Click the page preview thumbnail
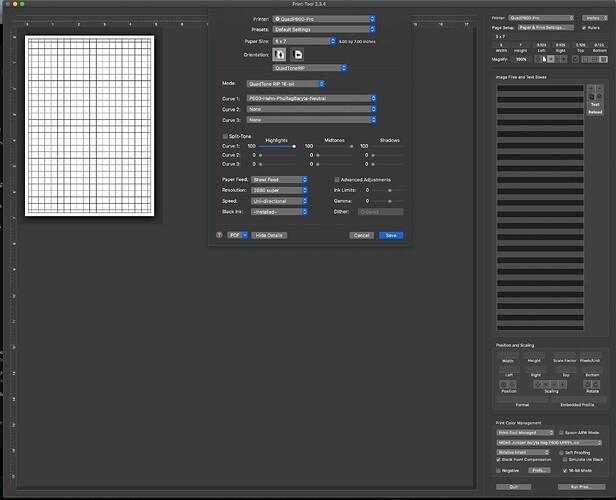This screenshot has height=500, width=616. [x=91, y=125]
